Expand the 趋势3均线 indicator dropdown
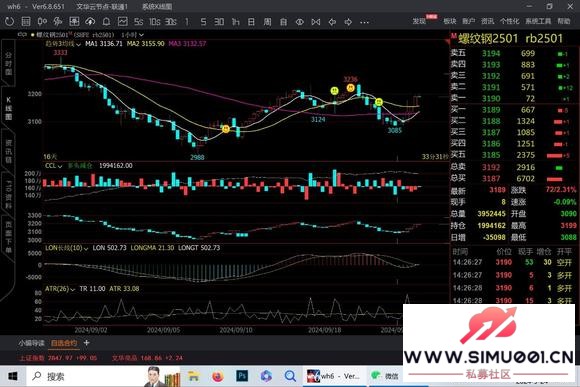Viewport: 580px width, 387px height. coord(63,44)
